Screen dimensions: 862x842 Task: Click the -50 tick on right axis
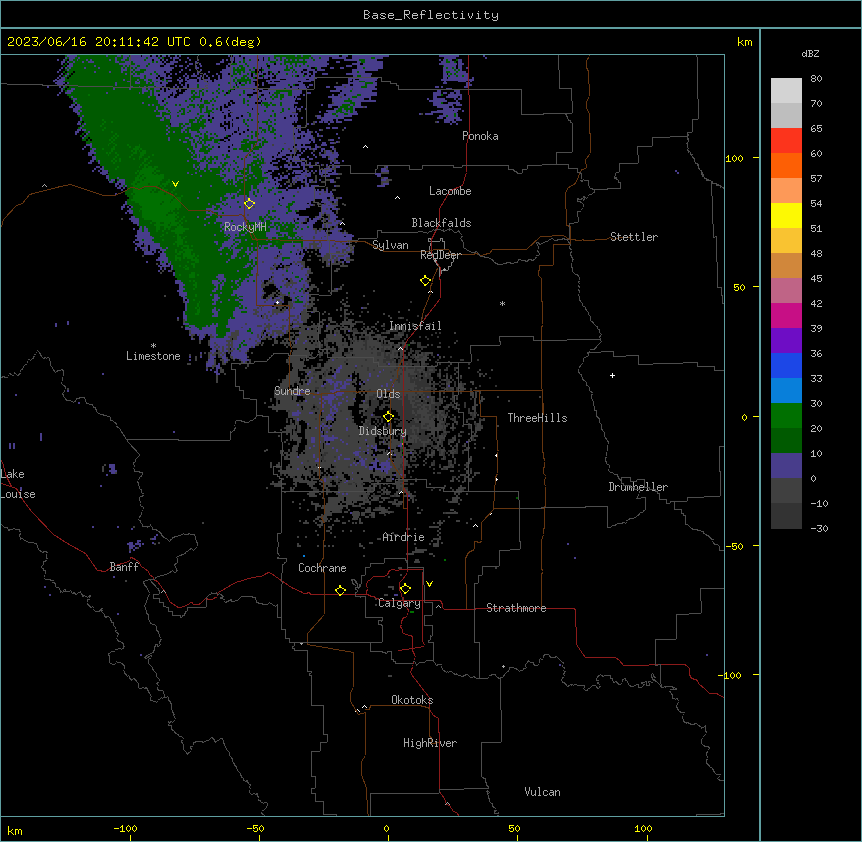tap(734, 546)
